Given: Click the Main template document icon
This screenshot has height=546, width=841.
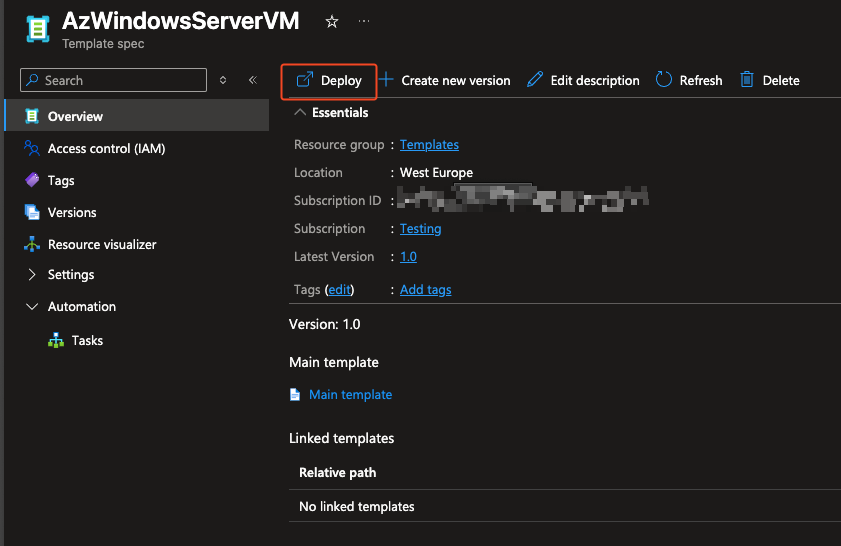Looking at the screenshot, I should (x=295, y=395).
